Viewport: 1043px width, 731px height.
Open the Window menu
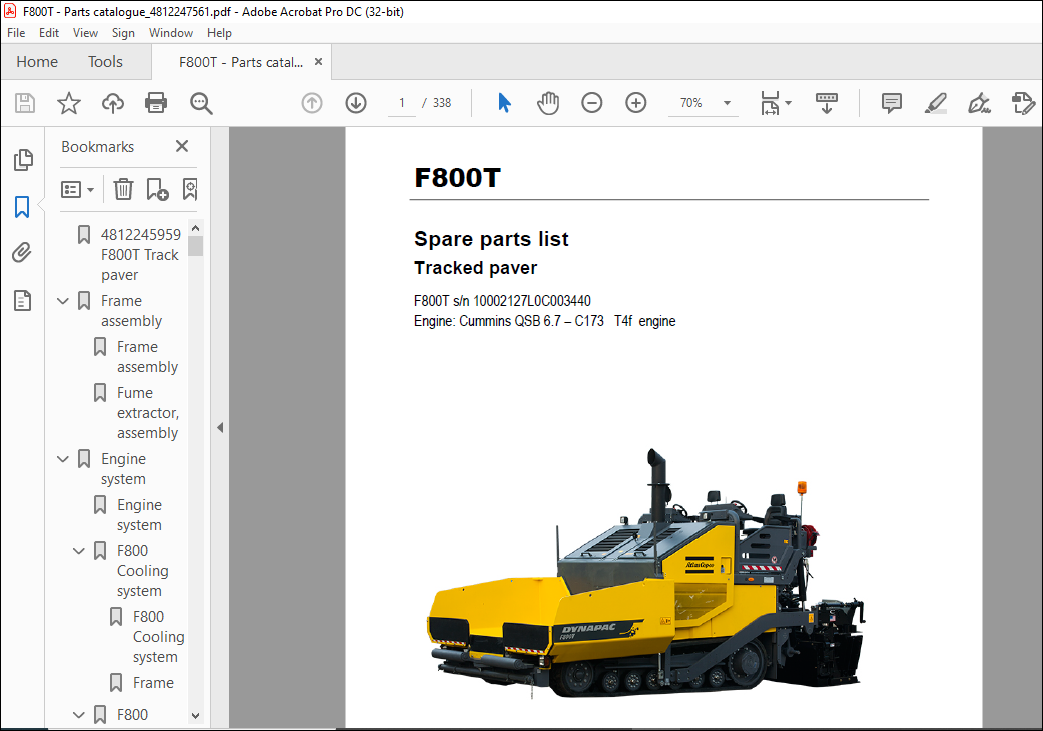(x=171, y=33)
